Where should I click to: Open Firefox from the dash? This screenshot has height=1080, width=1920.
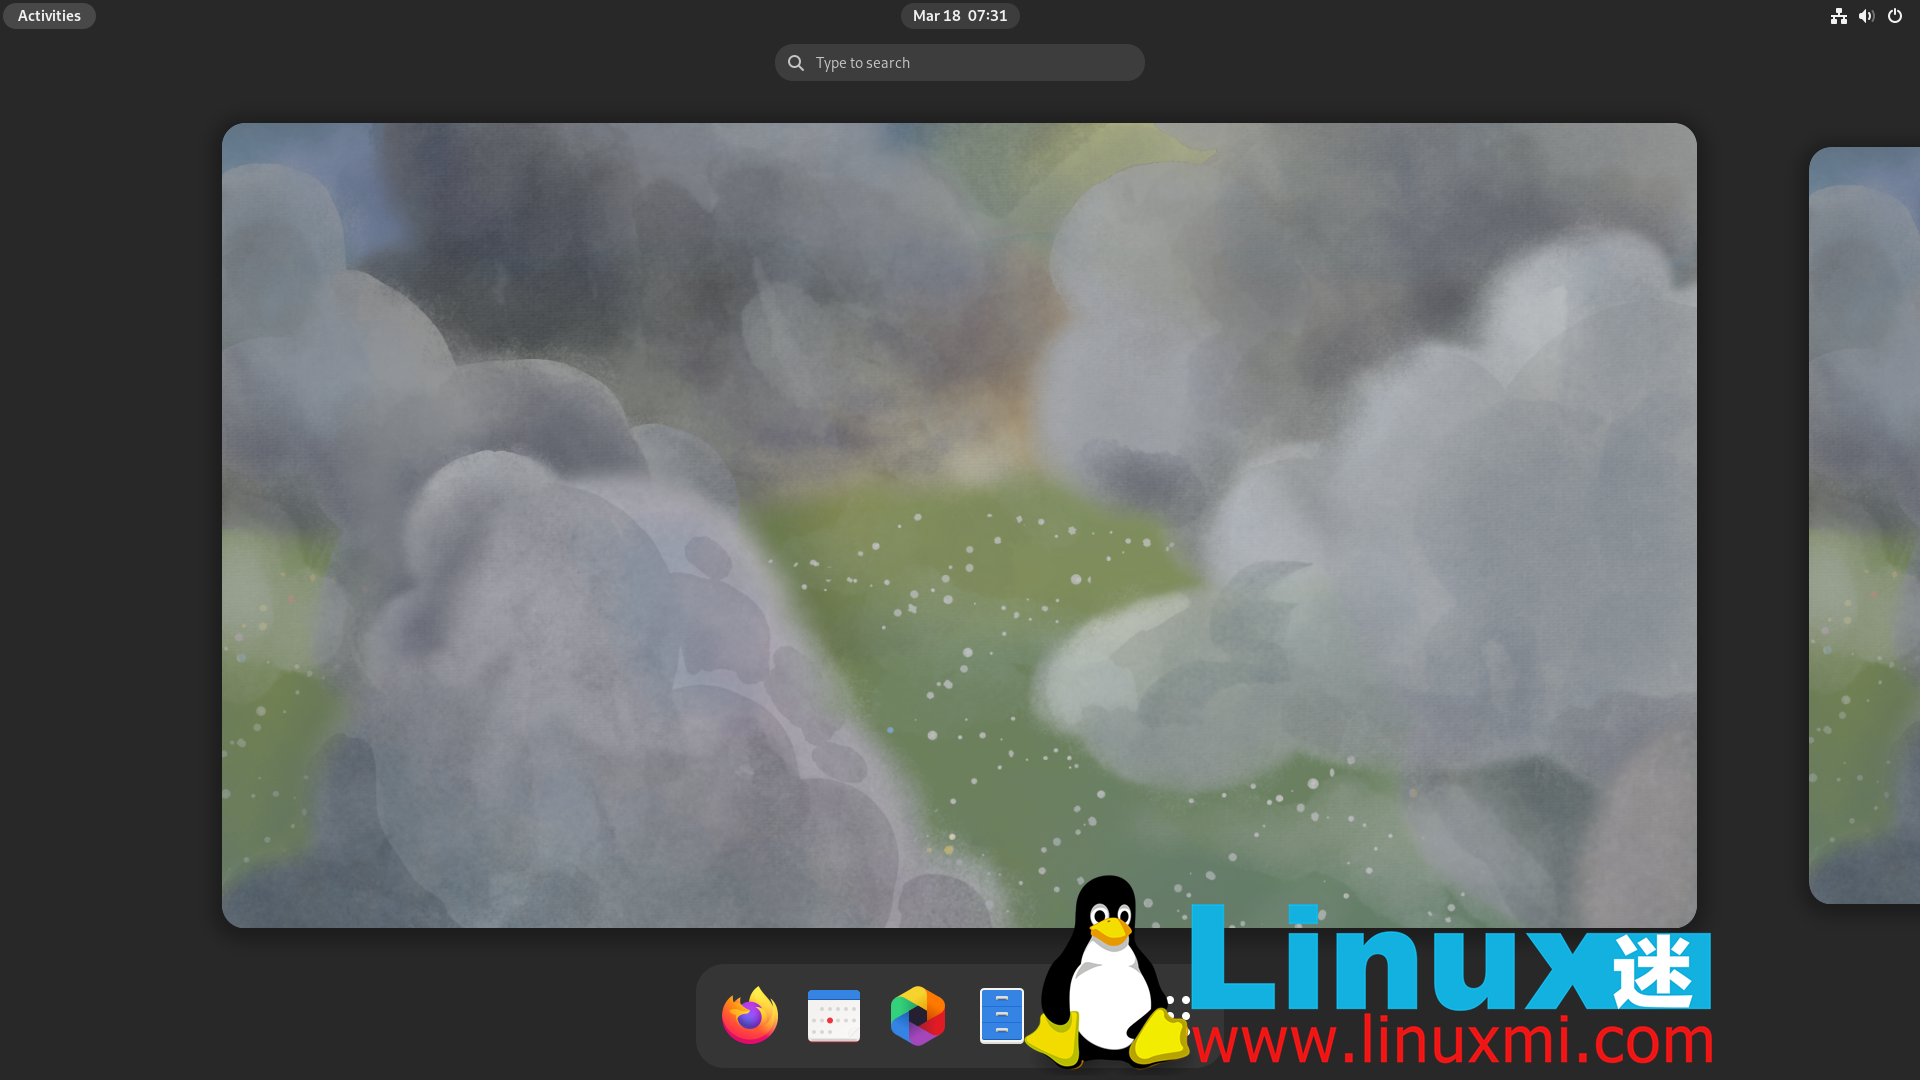click(x=750, y=1015)
